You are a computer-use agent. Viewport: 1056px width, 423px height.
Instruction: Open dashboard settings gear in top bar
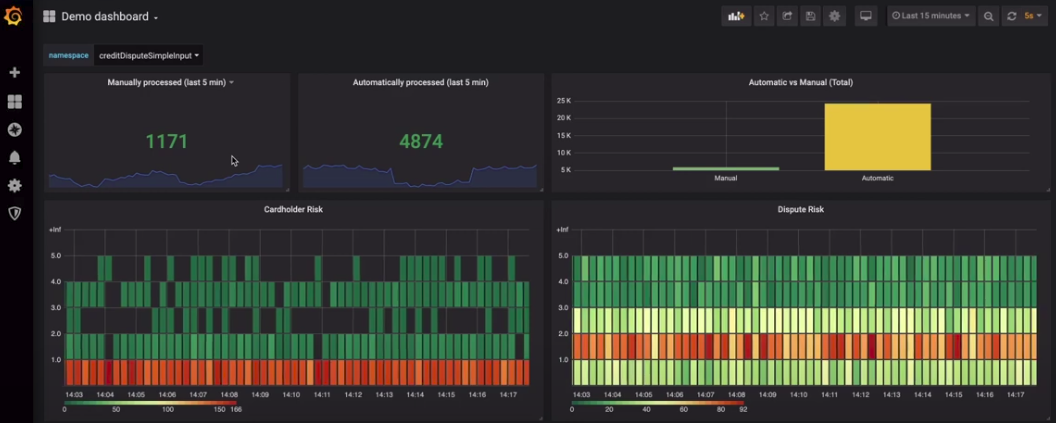pyautogui.click(x=834, y=16)
